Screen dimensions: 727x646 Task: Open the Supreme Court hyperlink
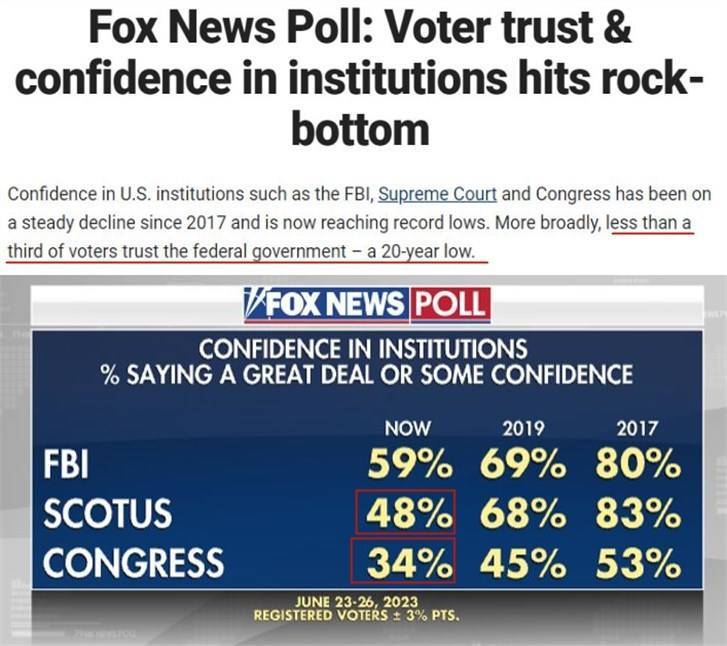coord(437,194)
